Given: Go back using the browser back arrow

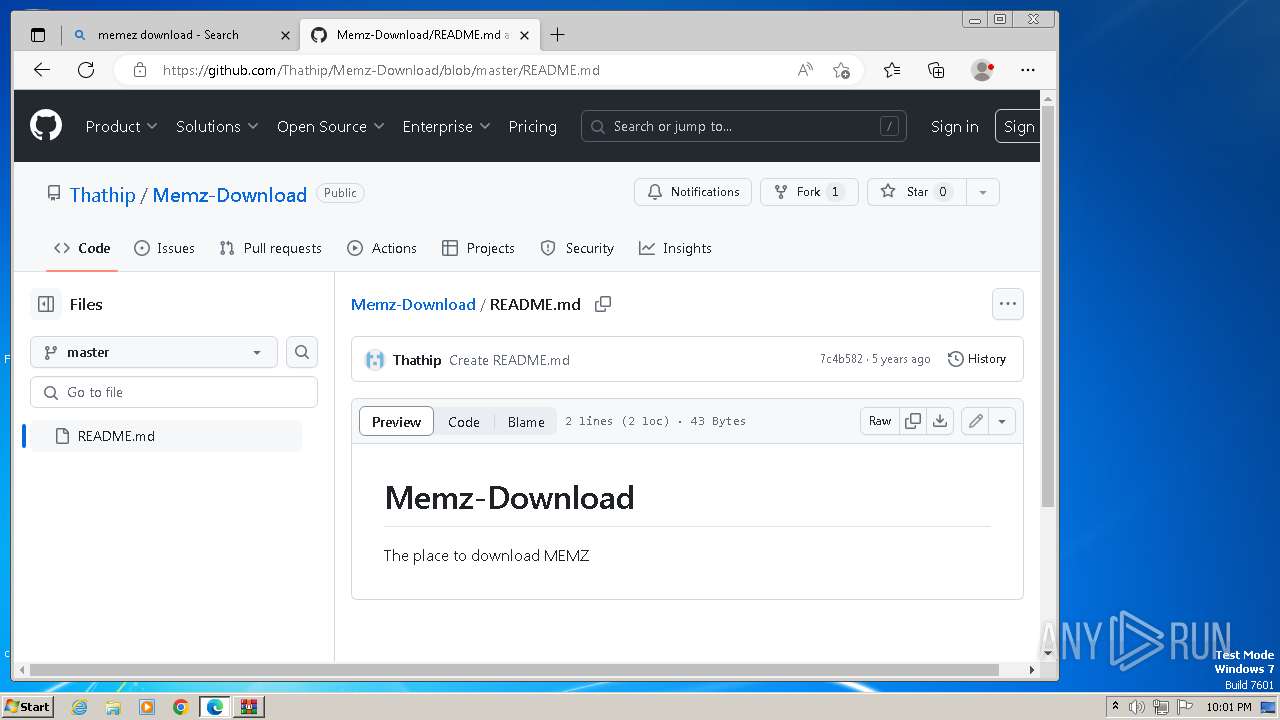Looking at the screenshot, I should point(42,70).
